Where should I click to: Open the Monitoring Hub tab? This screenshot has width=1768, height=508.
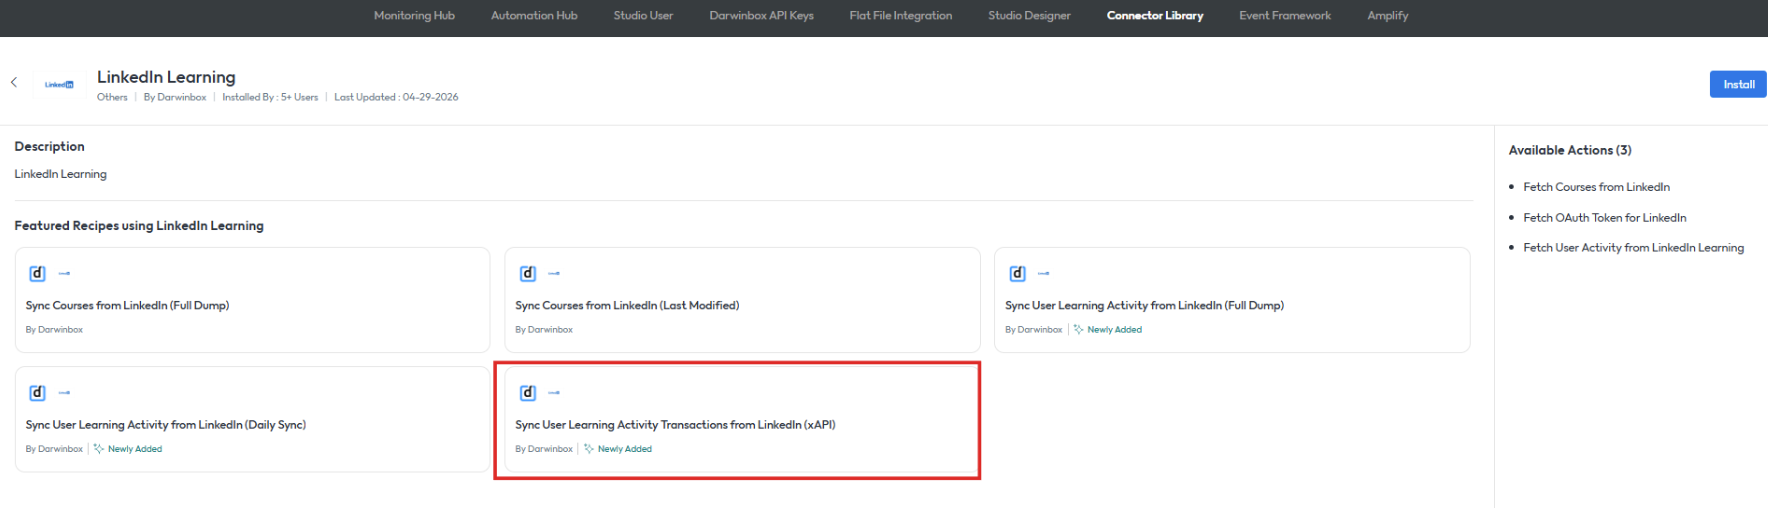pyautogui.click(x=414, y=15)
